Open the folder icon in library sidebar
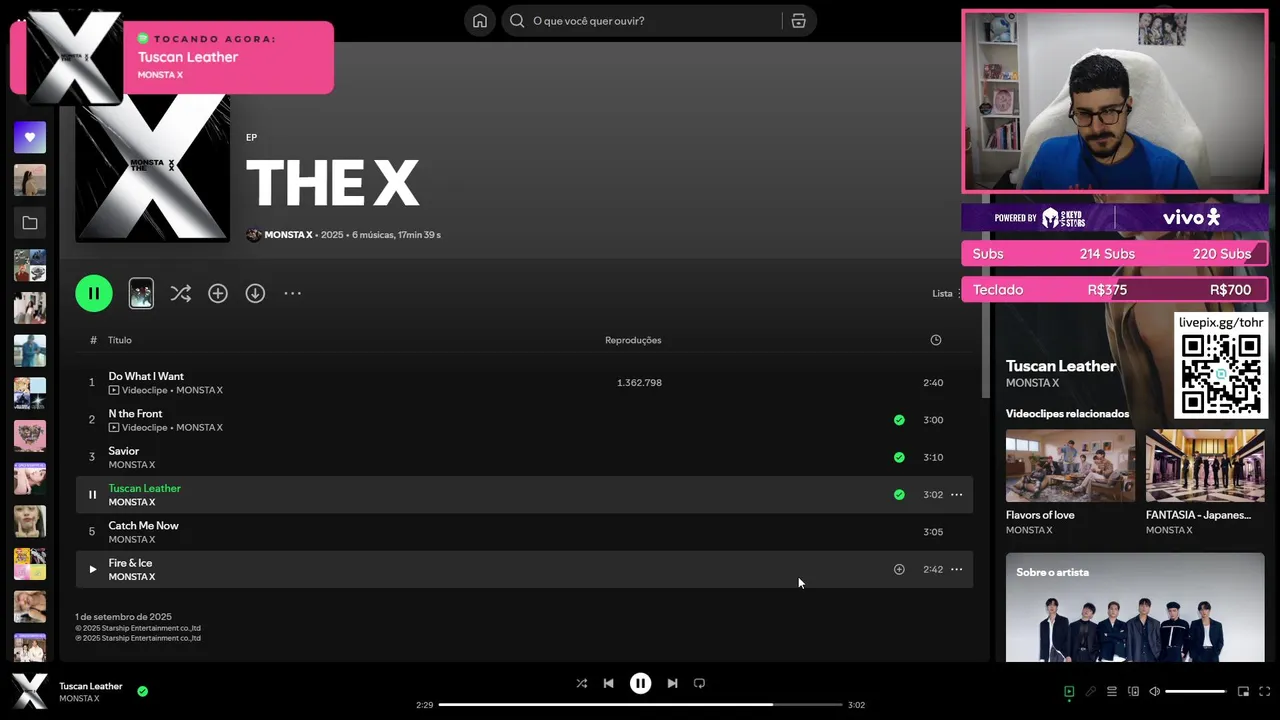 point(30,223)
